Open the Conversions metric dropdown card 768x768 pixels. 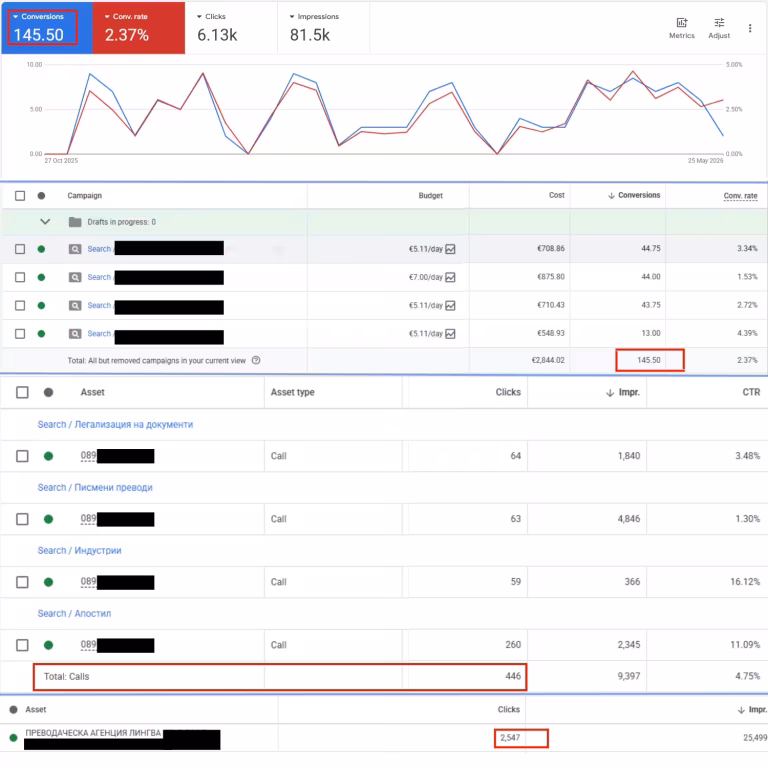coord(47,27)
